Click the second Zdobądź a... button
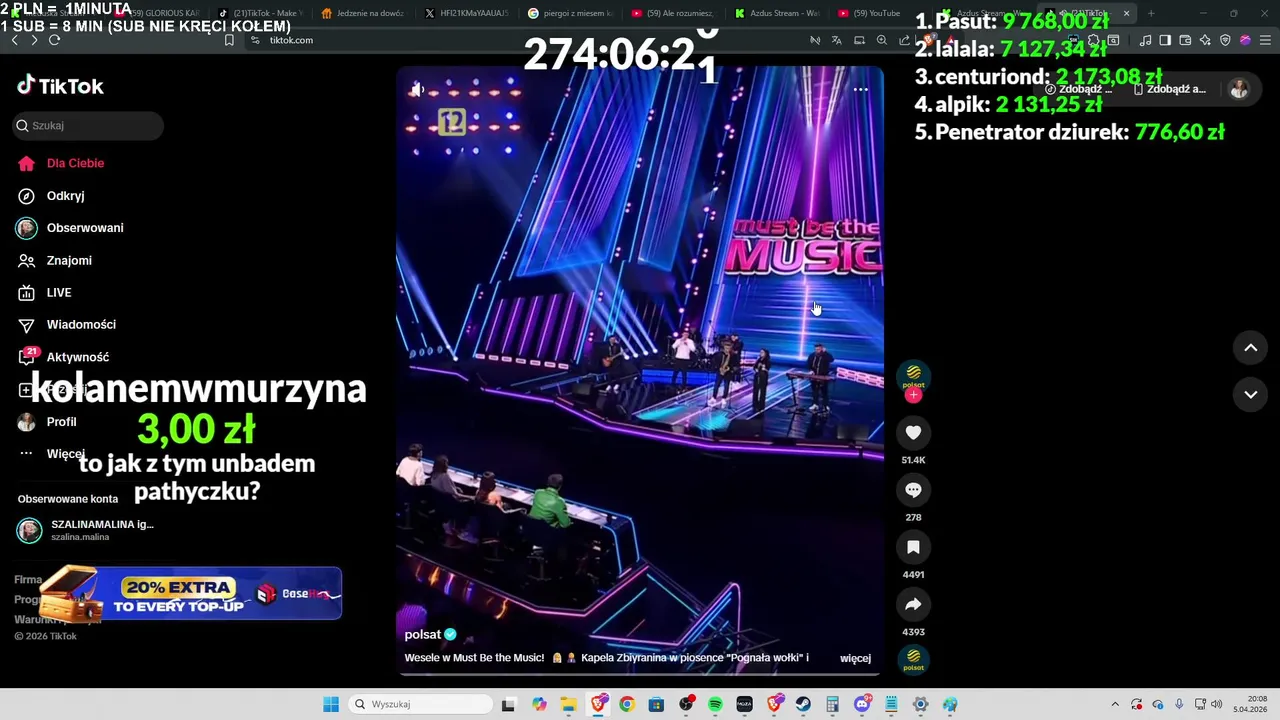The width and height of the screenshot is (1280, 720). (x=1168, y=89)
